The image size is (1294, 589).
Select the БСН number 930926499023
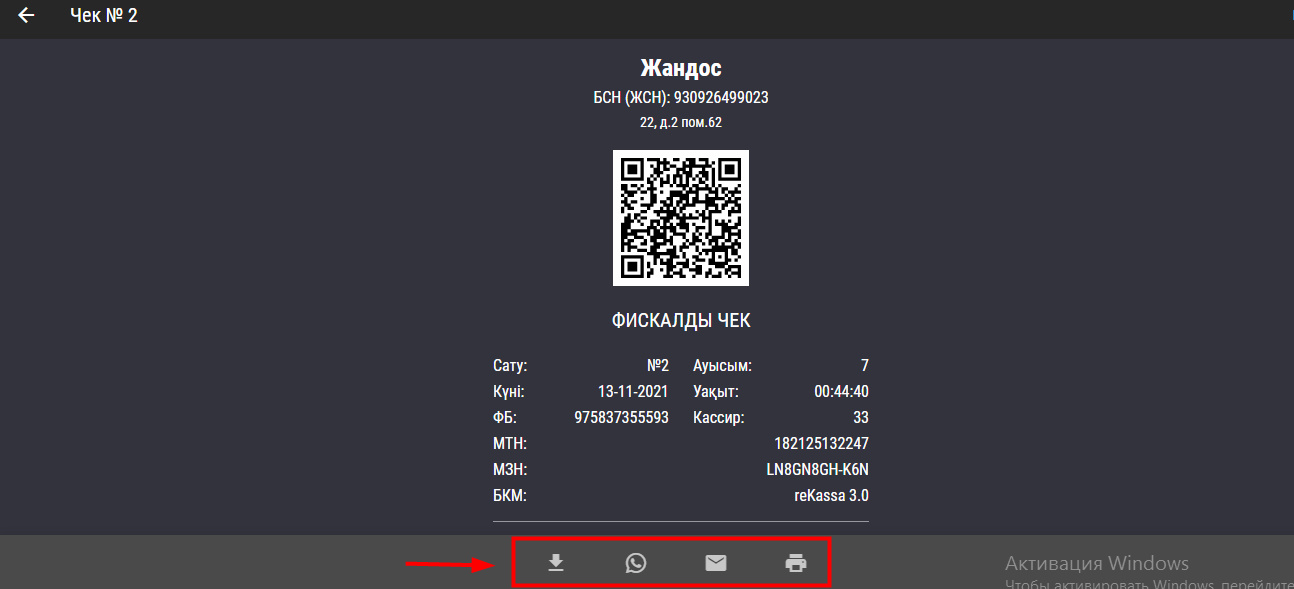click(721, 98)
